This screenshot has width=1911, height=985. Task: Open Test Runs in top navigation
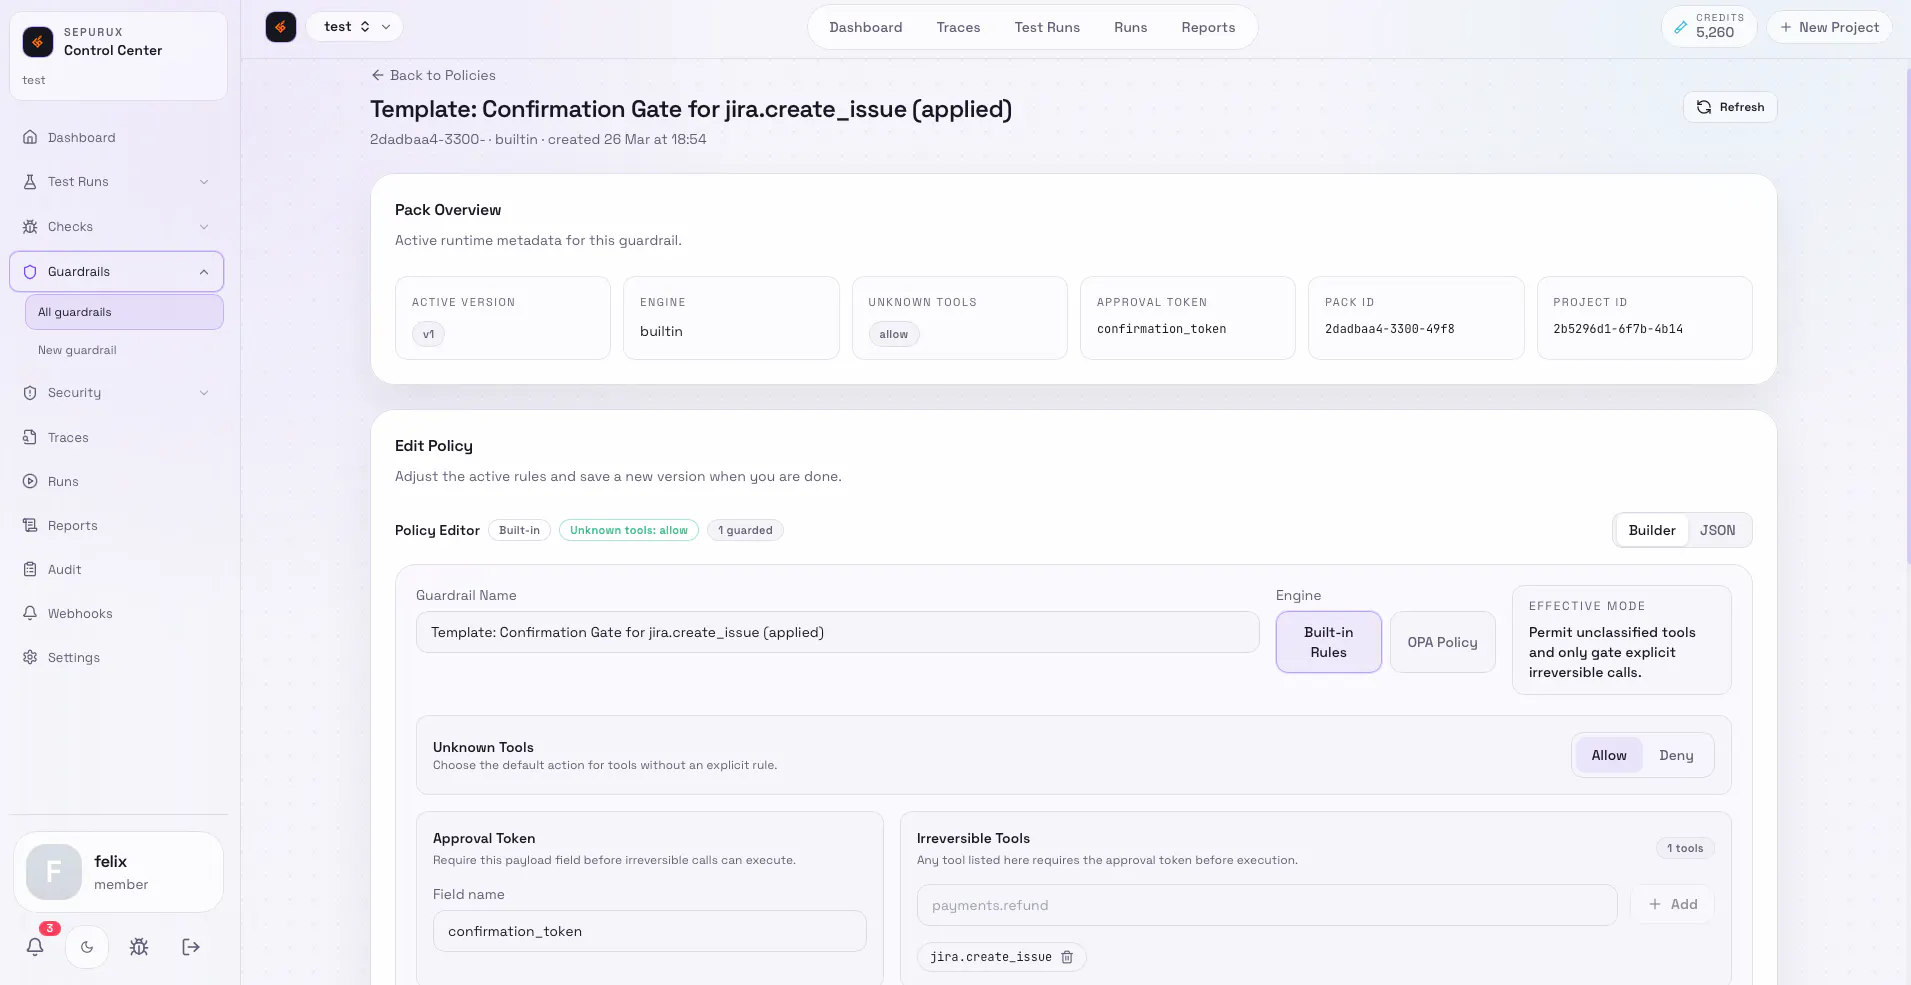coord(1047,27)
